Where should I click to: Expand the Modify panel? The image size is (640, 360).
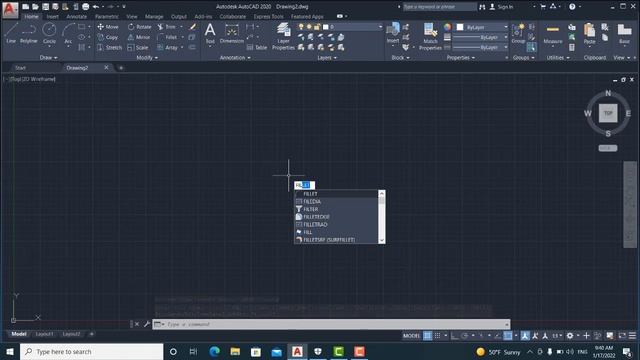147,58
